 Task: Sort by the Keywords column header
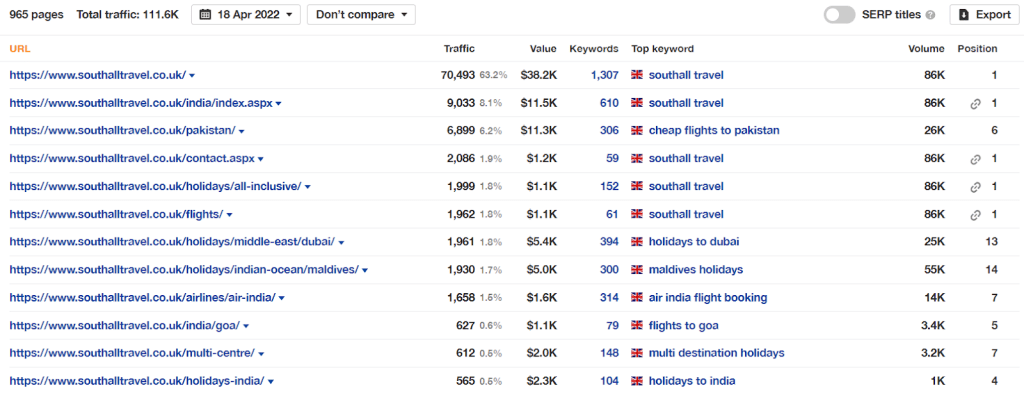click(594, 48)
